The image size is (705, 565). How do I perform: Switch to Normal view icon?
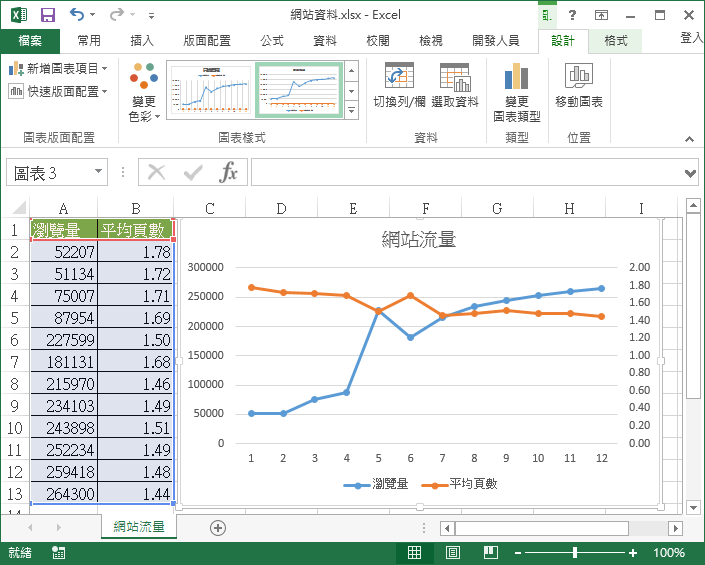tap(414, 552)
